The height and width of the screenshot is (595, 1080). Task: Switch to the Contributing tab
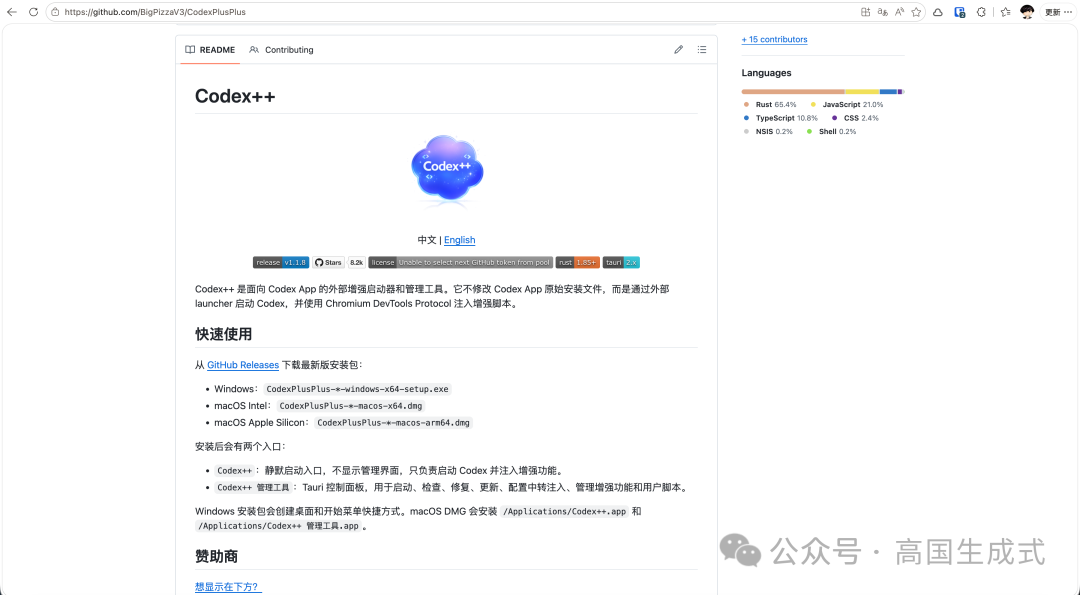coord(282,50)
